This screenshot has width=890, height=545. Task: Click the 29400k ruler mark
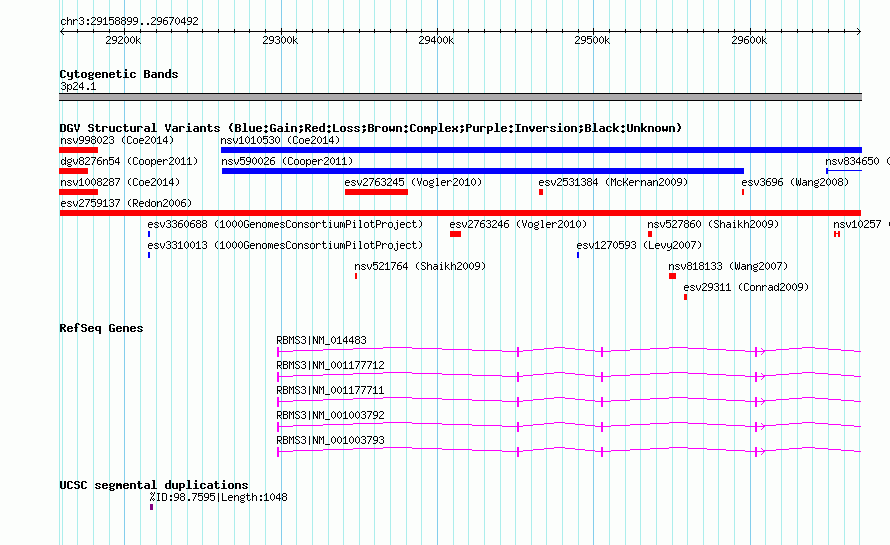436,40
